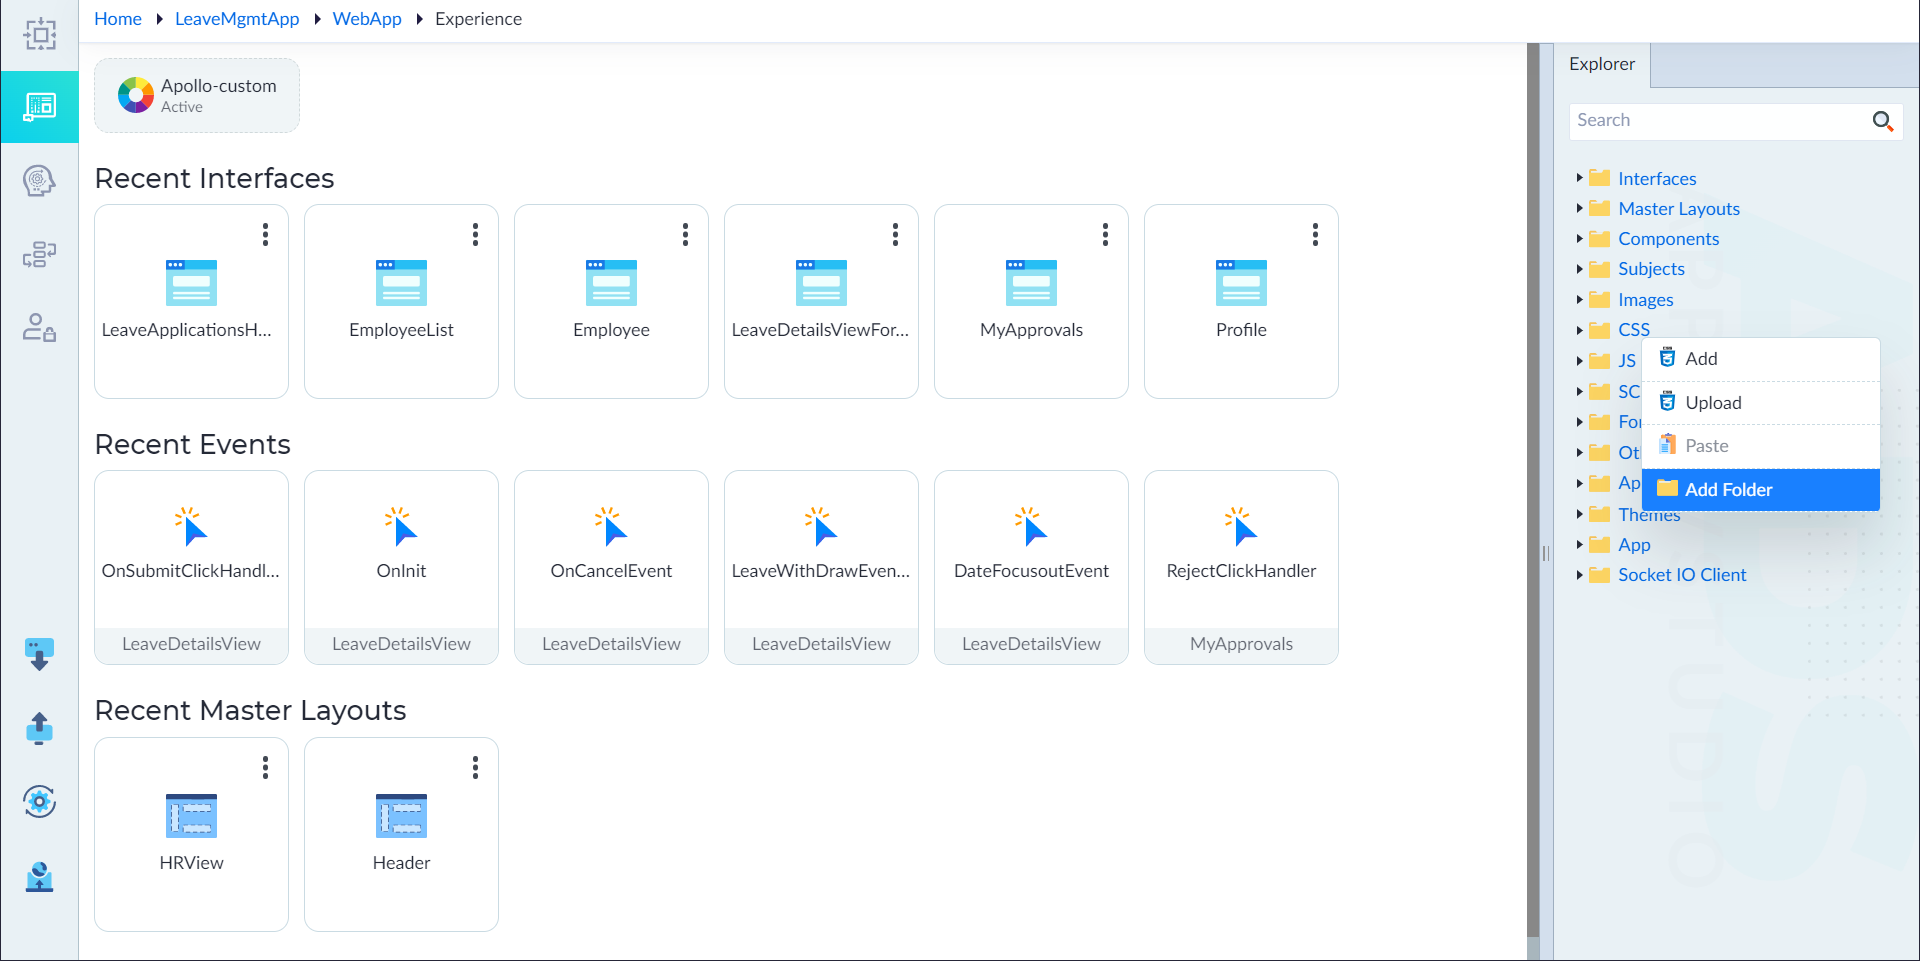Image resolution: width=1920 pixels, height=961 pixels.
Task: Expand the Socket IO Client folder arrow
Action: point(1579,575)
